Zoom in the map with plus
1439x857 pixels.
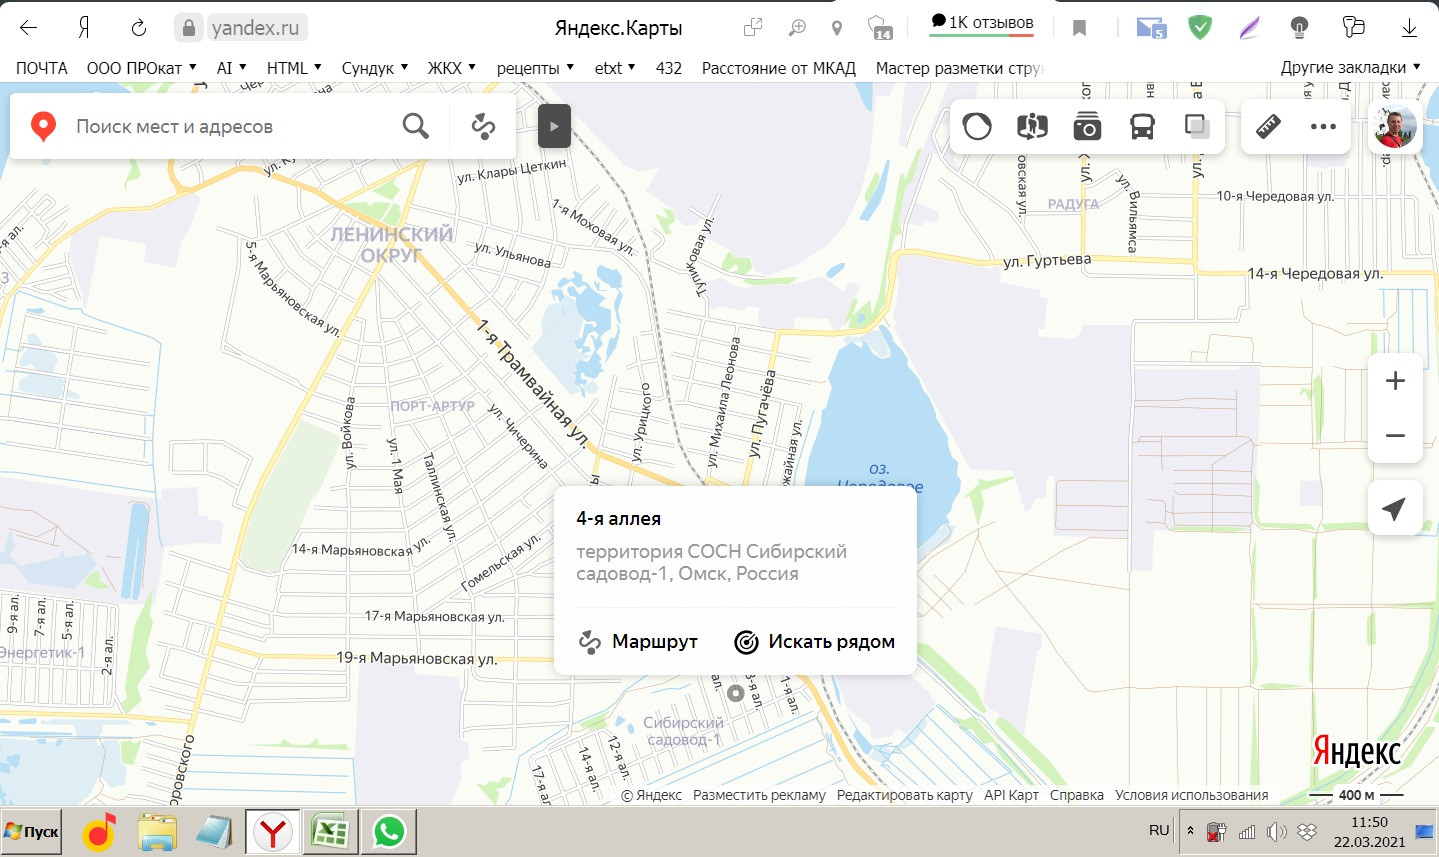1395,381
